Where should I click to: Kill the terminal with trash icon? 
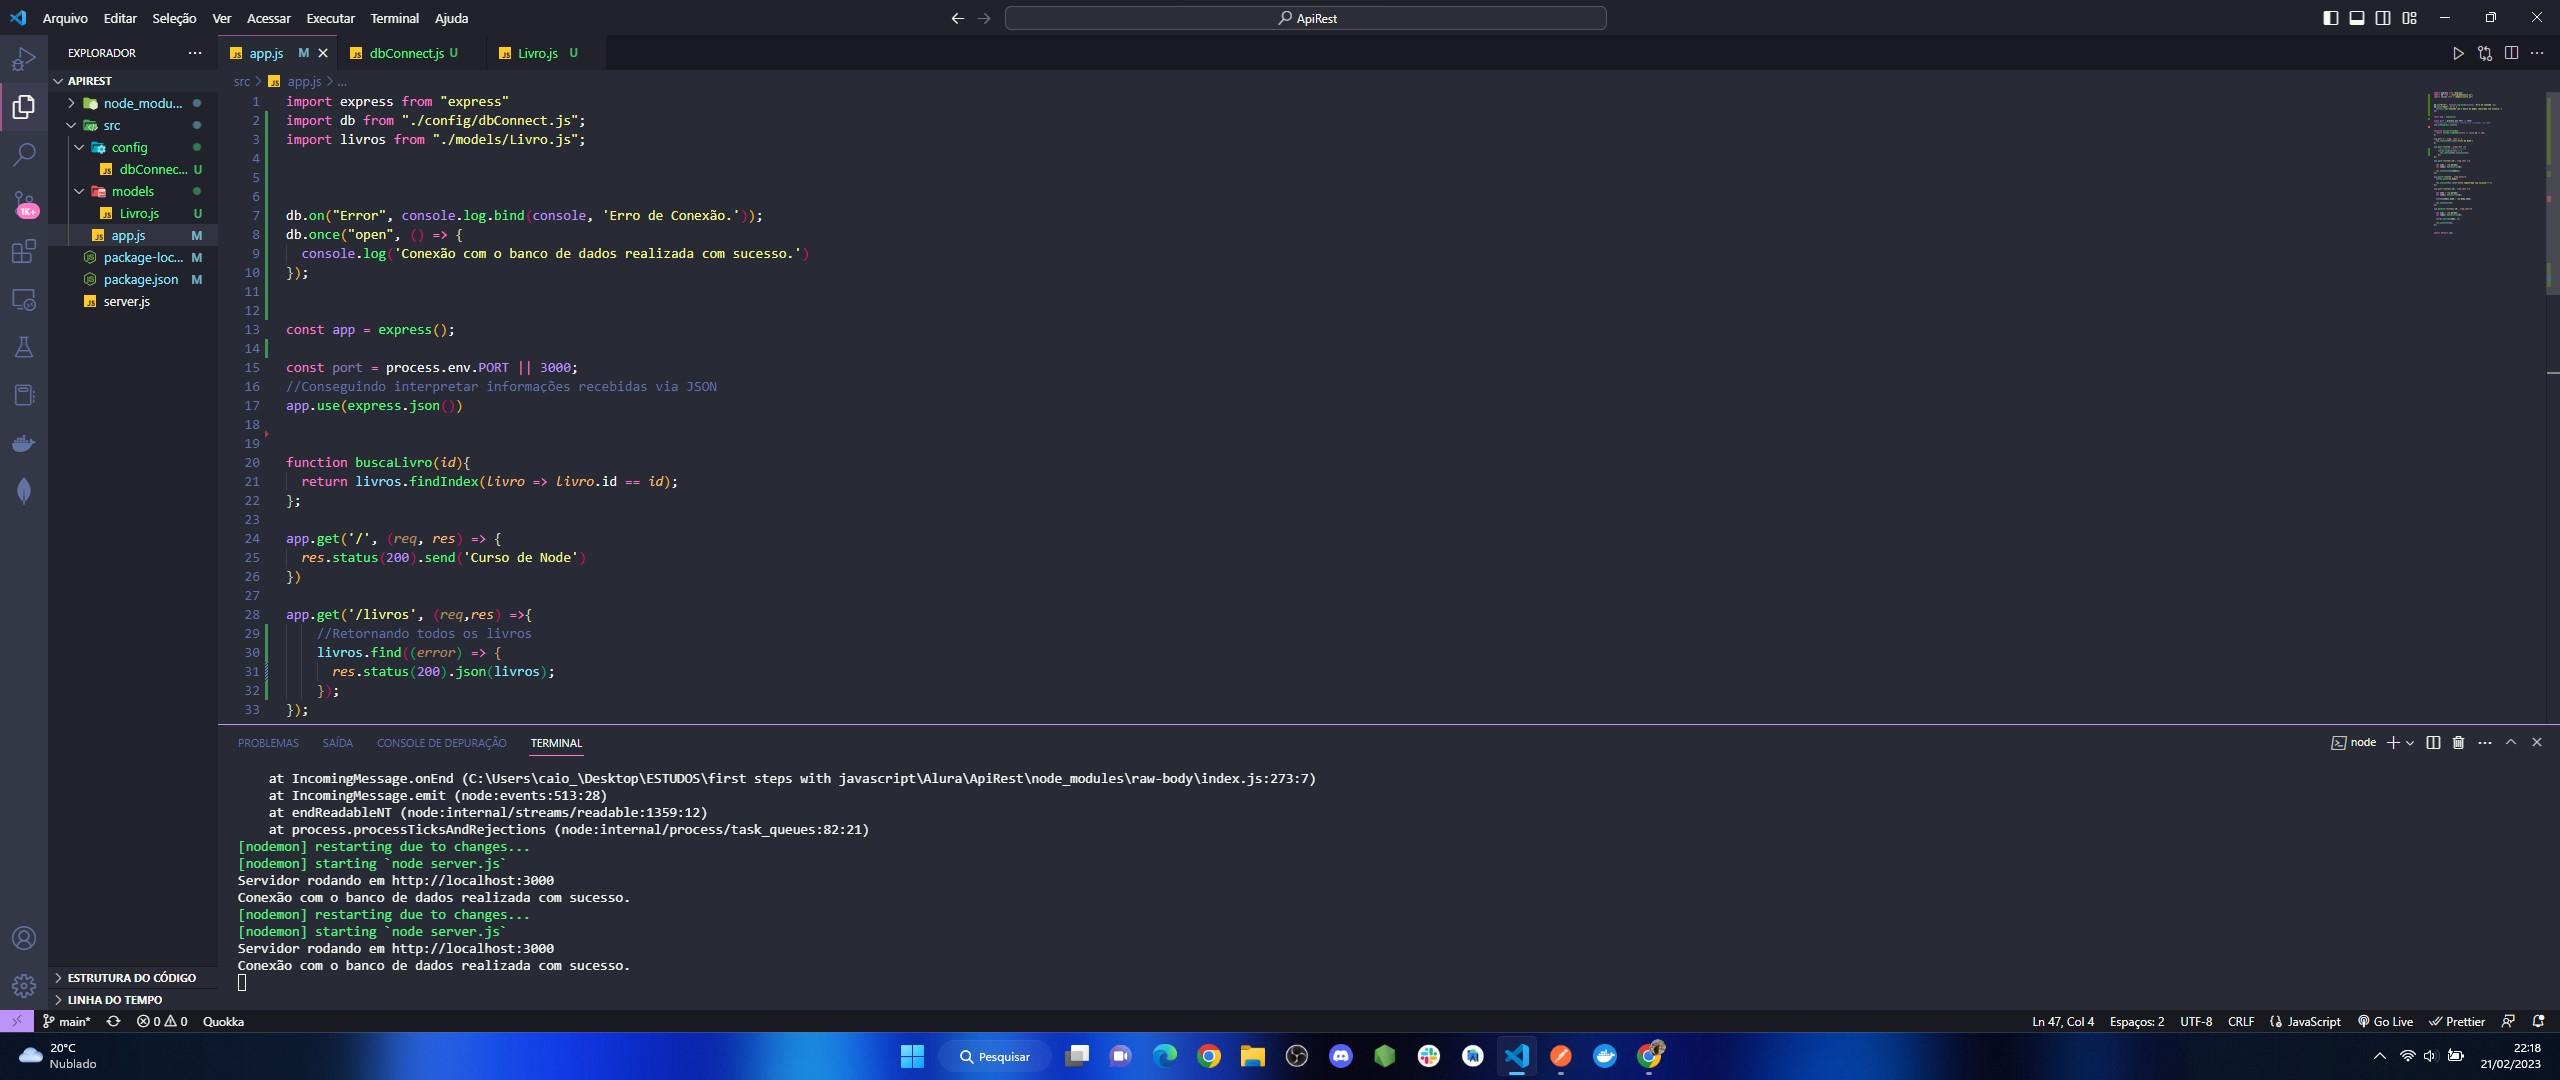coord(2458,742)
